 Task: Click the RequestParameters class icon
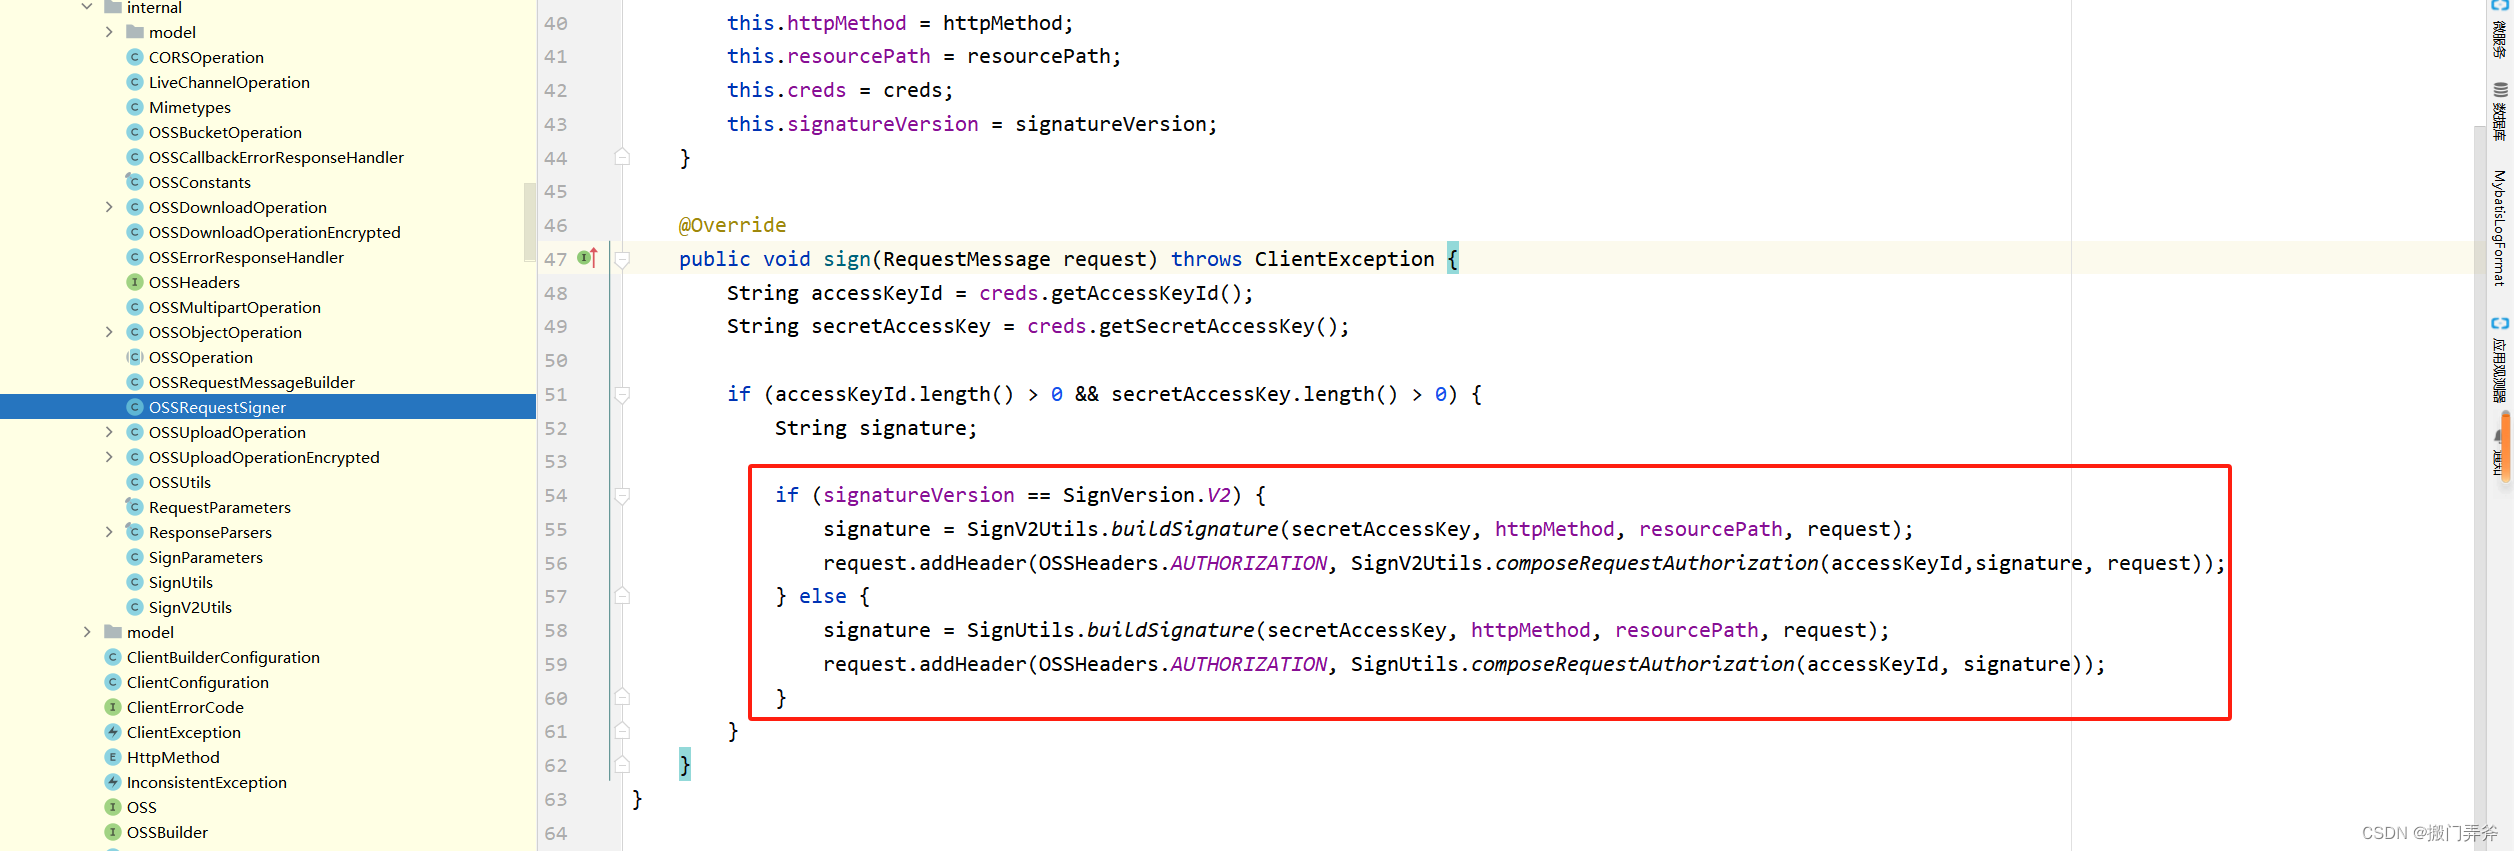[135, 507]
